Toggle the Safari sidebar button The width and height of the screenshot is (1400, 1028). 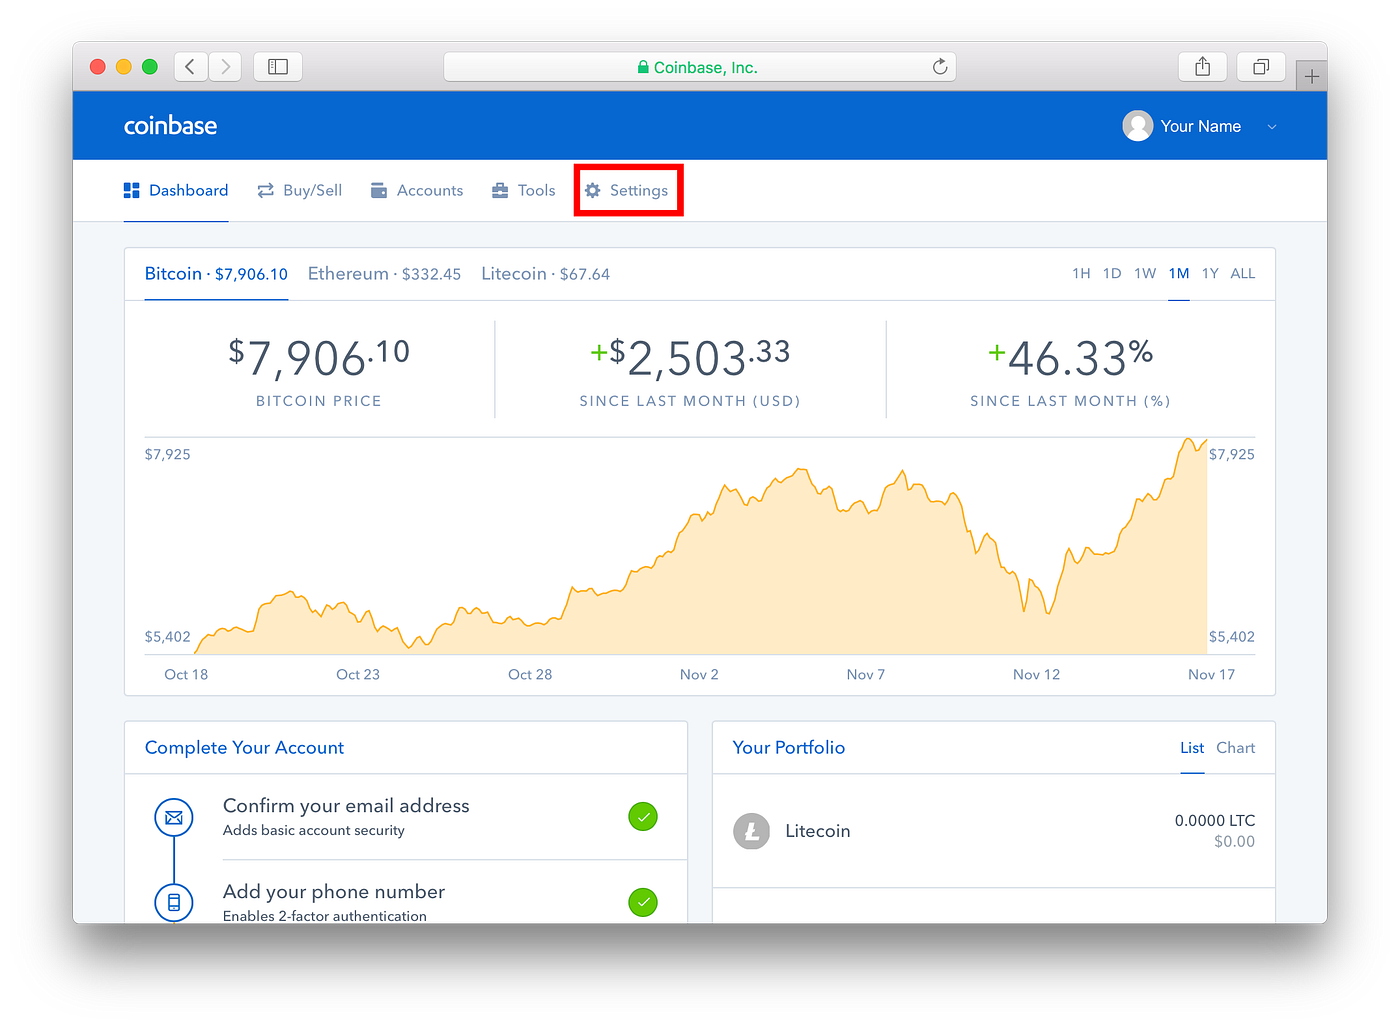point(278,67)
